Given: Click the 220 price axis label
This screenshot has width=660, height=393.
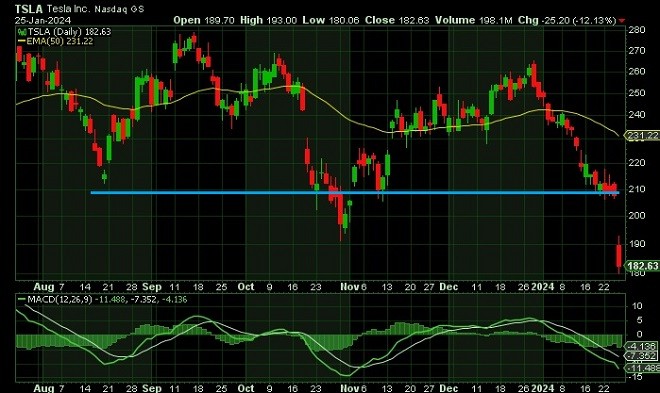Looking at the screenshot, I should (x=637, y=163).
